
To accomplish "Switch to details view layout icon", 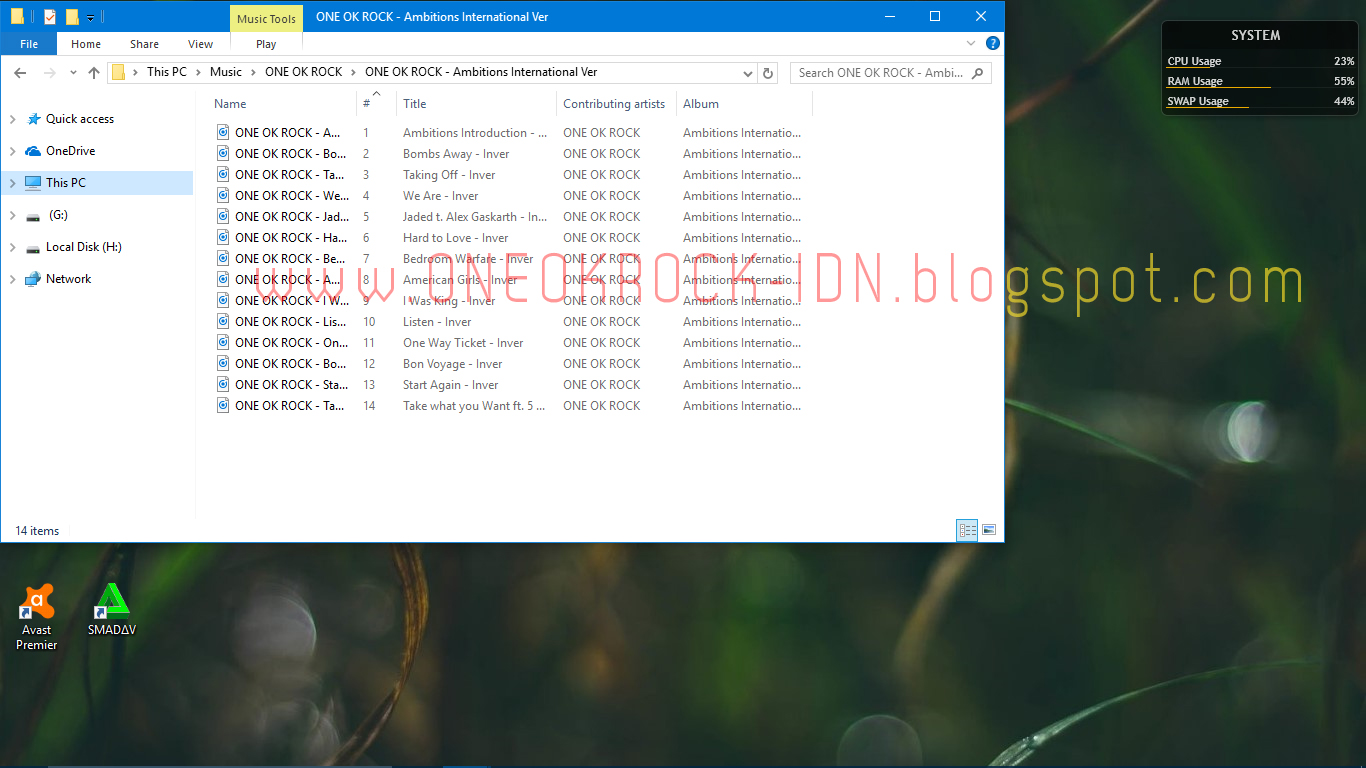I will (x=967, y=530).
